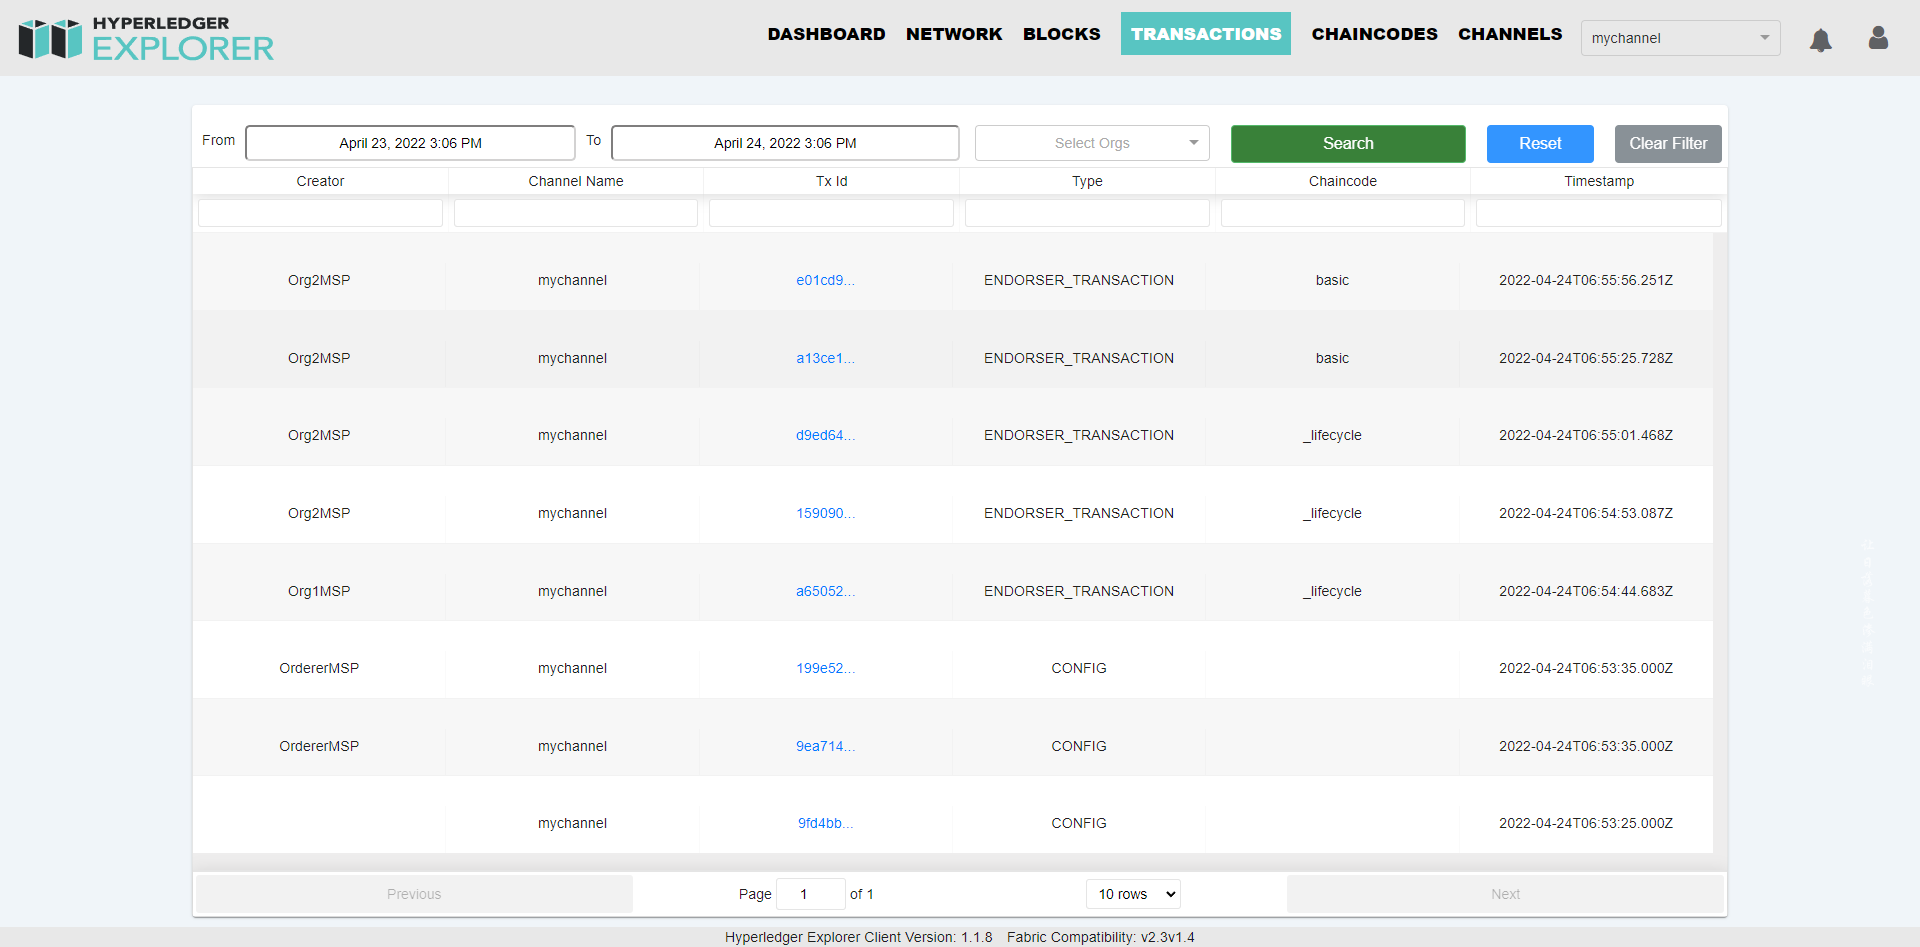Click the Timestamp filter input
The height and width of the screenshot is (947, 1920).
click(x=1599, y=213)
